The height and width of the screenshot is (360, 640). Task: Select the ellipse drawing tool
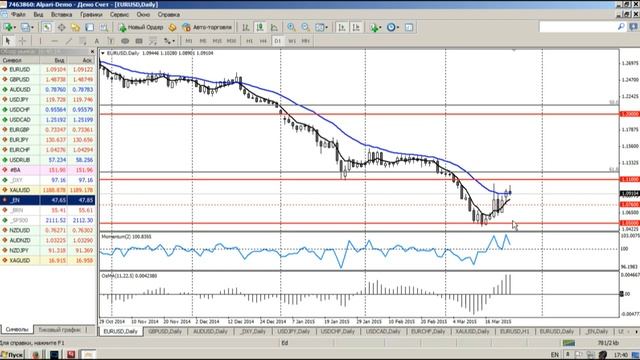click(x=125, y=41)
